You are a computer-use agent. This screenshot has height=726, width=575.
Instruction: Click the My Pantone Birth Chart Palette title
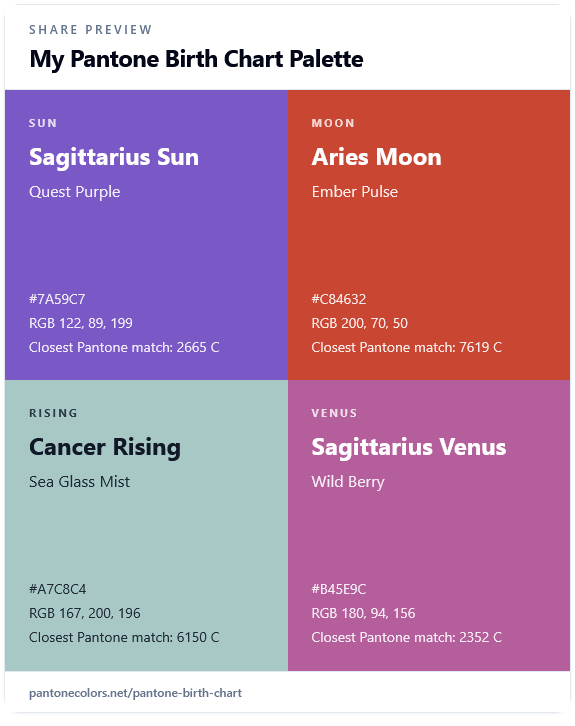click(196, 59)
